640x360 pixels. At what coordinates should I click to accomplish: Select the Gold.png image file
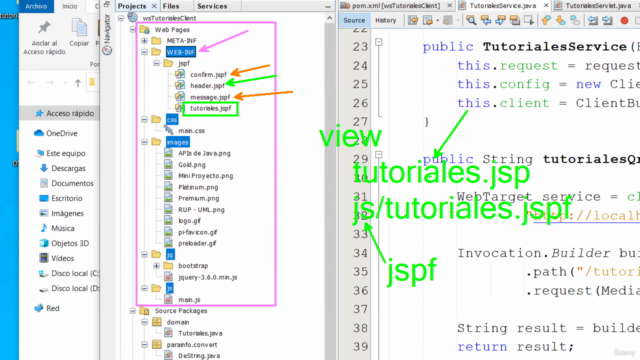(191, 165)
